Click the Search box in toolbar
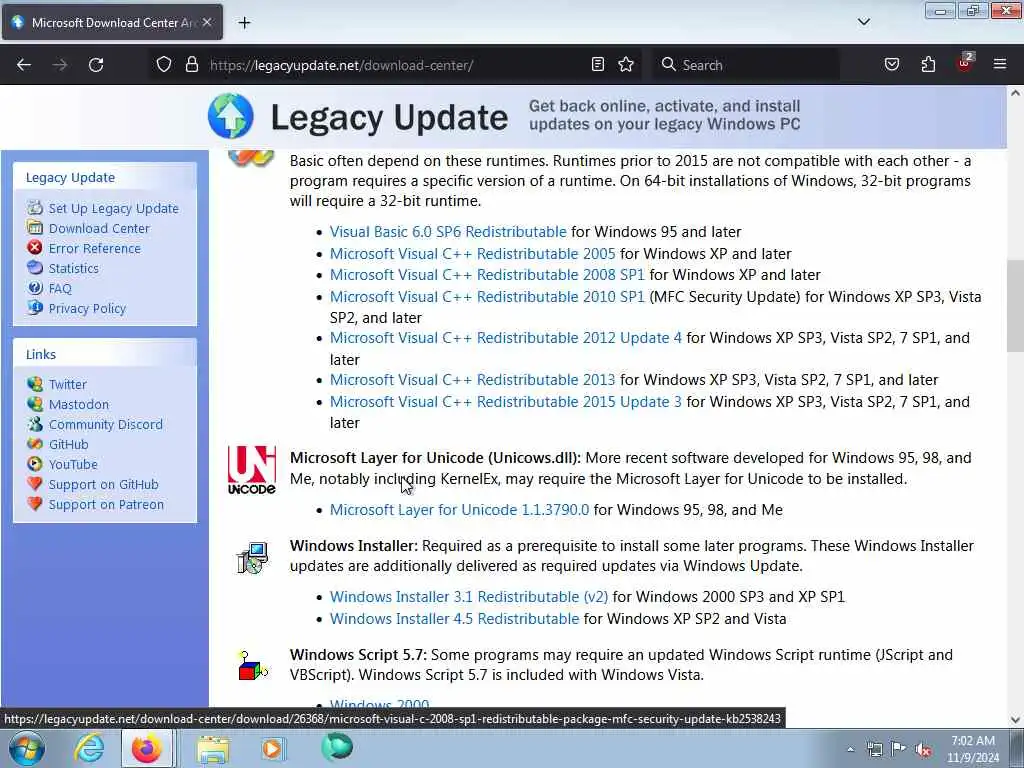The image size is (1024, 768). coord(746,65)
